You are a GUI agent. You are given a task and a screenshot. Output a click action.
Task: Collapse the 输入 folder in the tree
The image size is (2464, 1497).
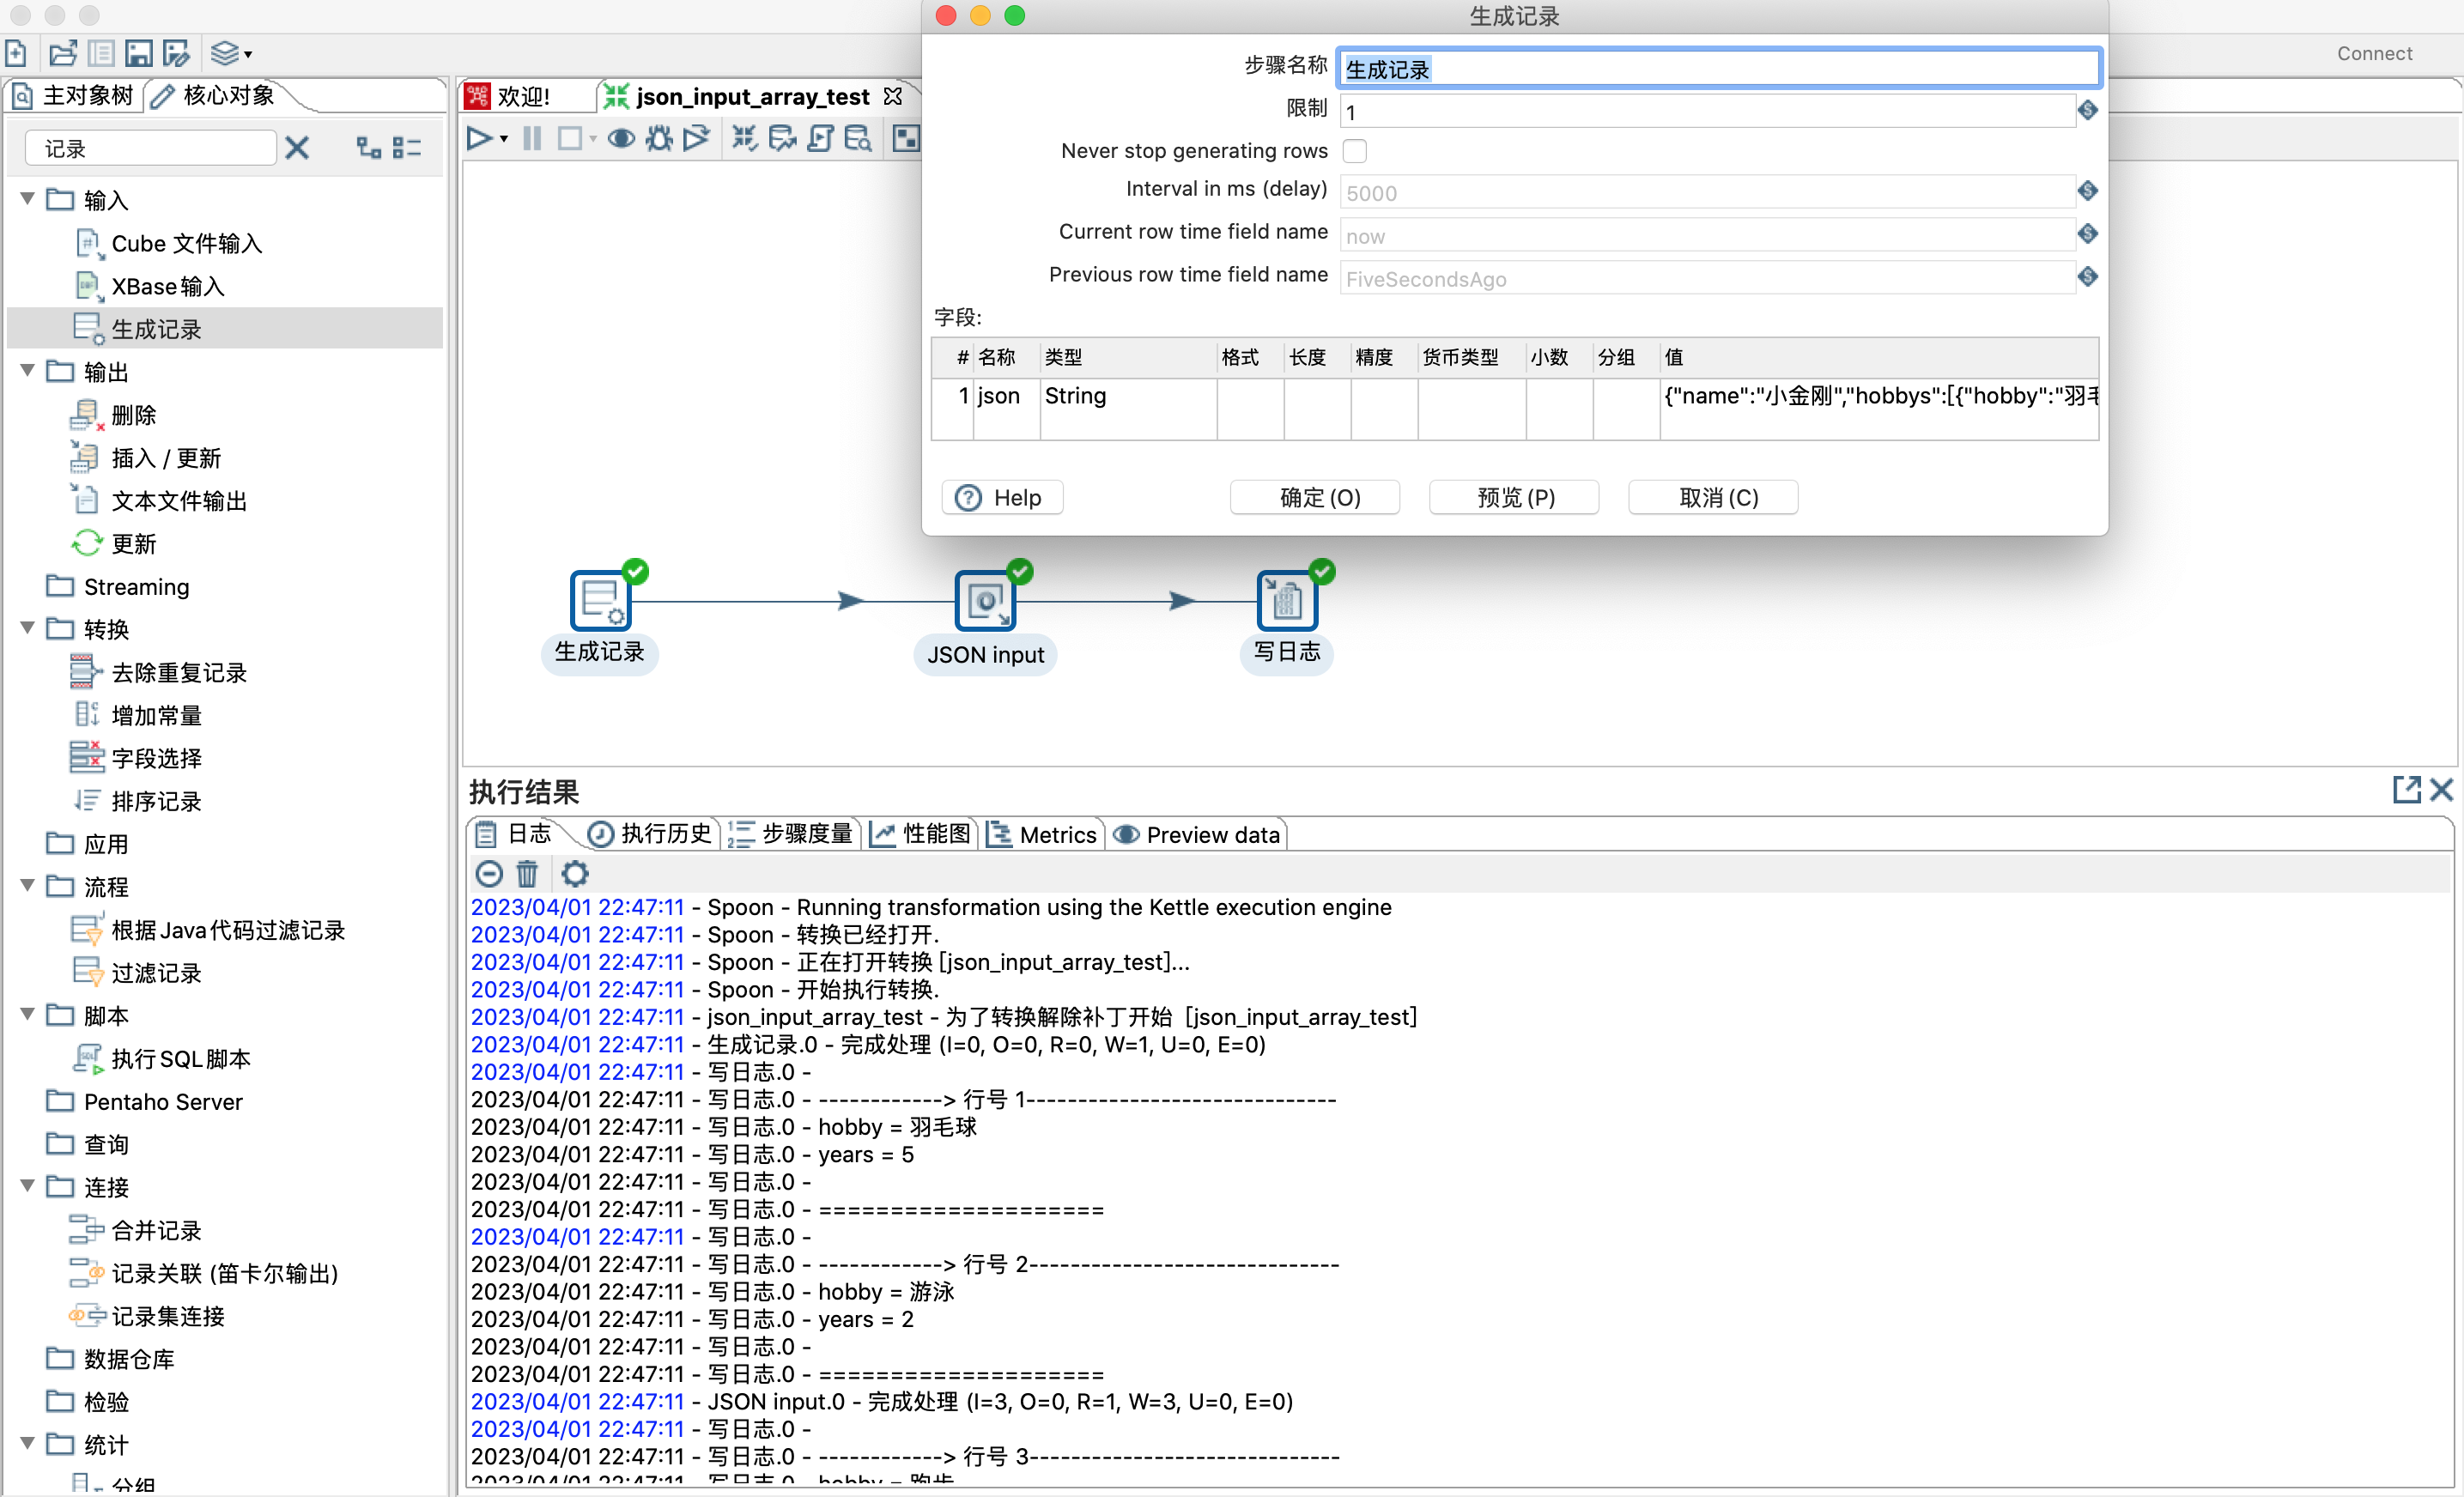pyautogui.click(x=27, y=199)
